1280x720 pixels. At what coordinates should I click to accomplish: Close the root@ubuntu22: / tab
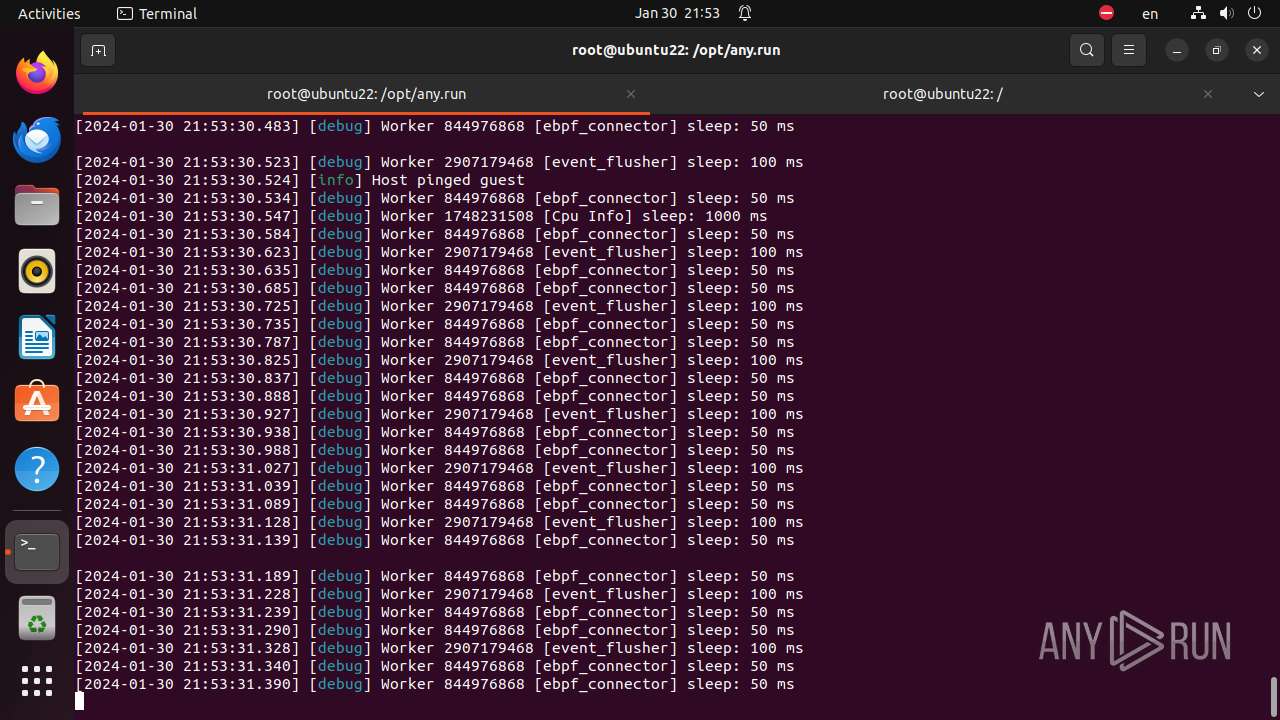pos(1208,94)
